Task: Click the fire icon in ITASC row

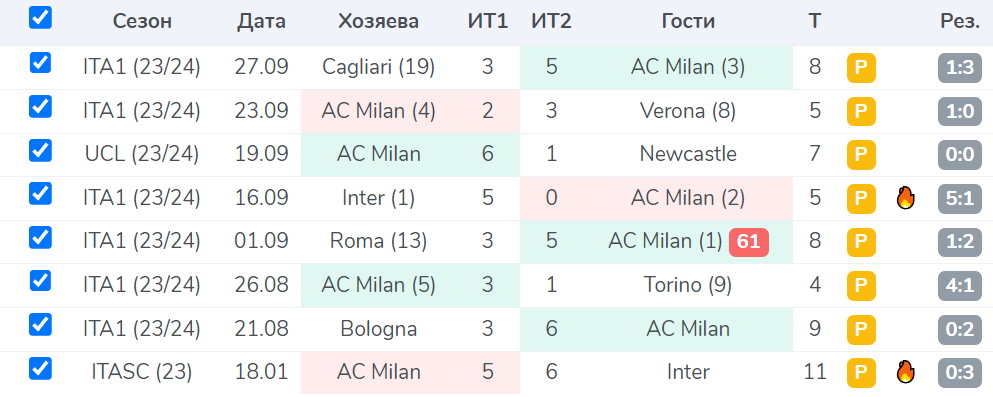Action: tap(906, 372)
